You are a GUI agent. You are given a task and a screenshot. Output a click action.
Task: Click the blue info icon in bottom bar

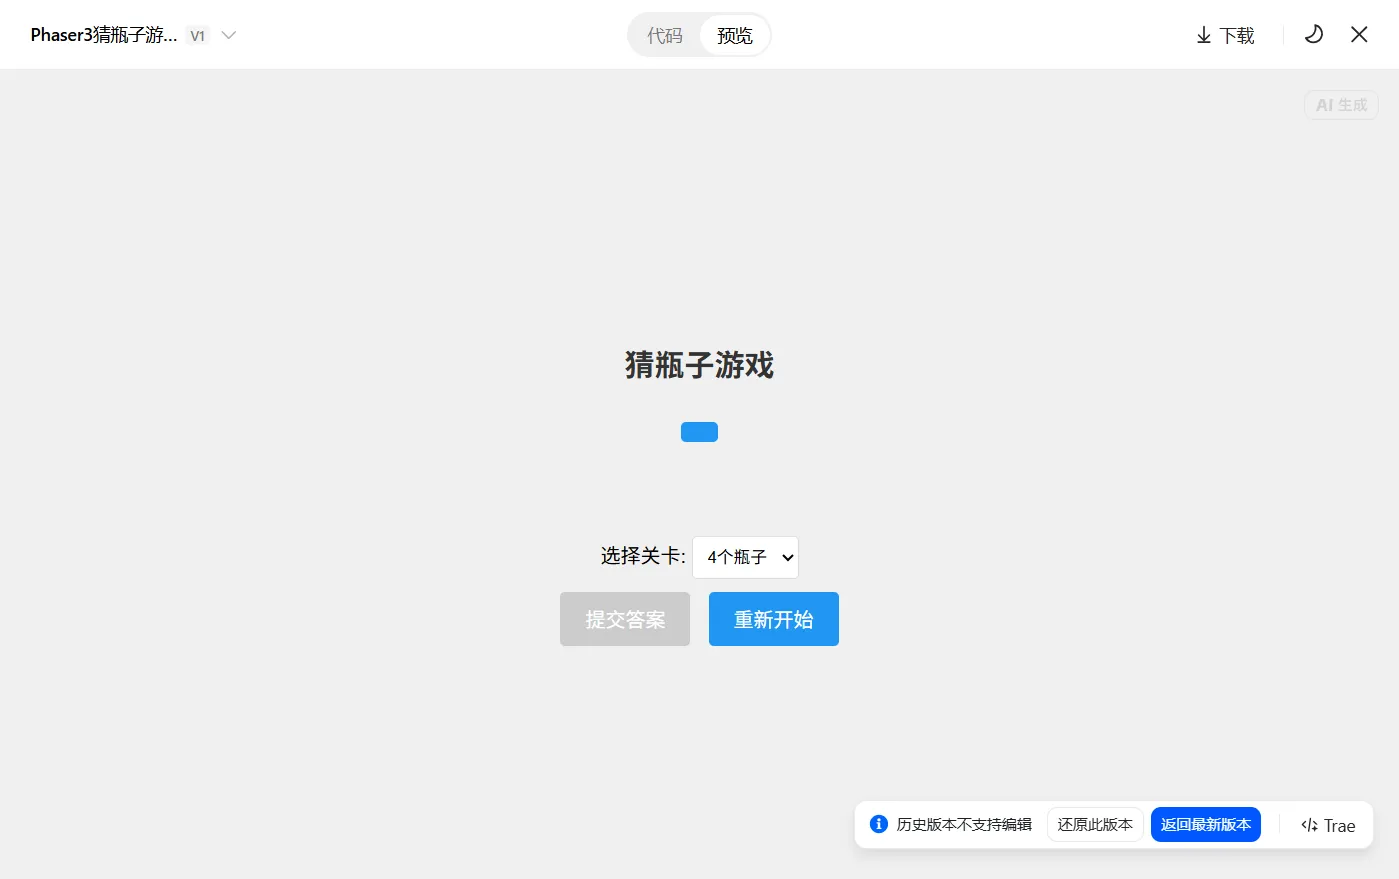pyautogui.click(x=878, y=824)
